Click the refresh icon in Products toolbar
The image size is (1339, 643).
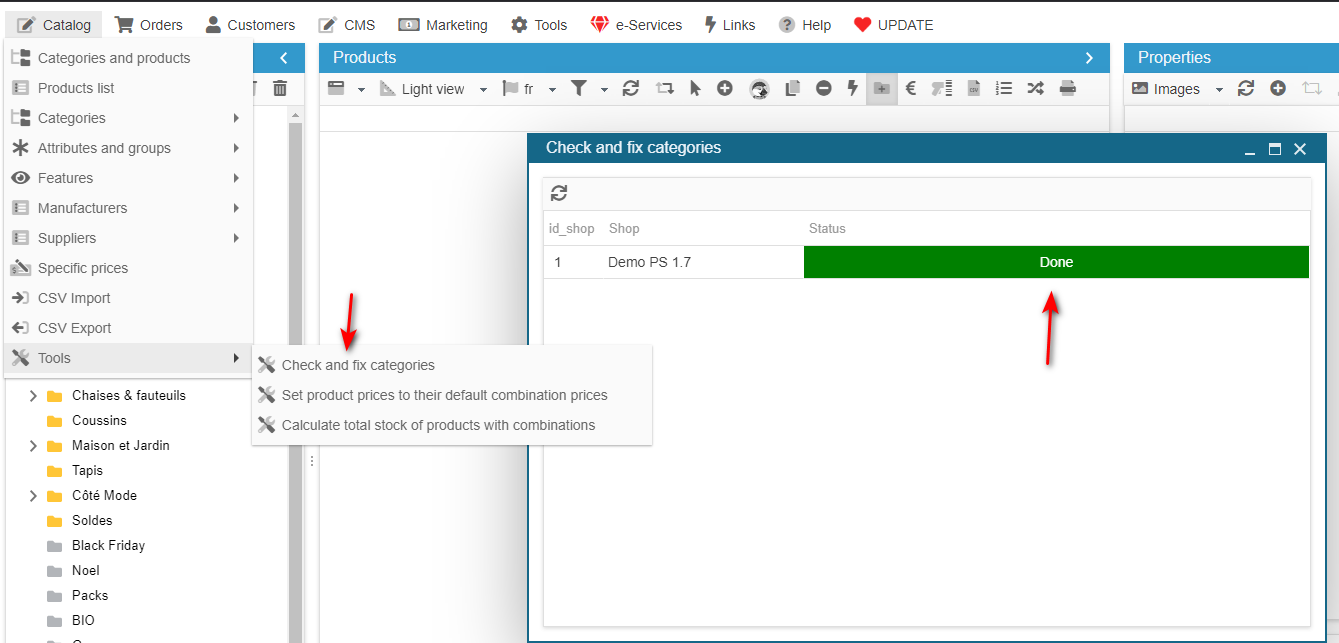631,89
